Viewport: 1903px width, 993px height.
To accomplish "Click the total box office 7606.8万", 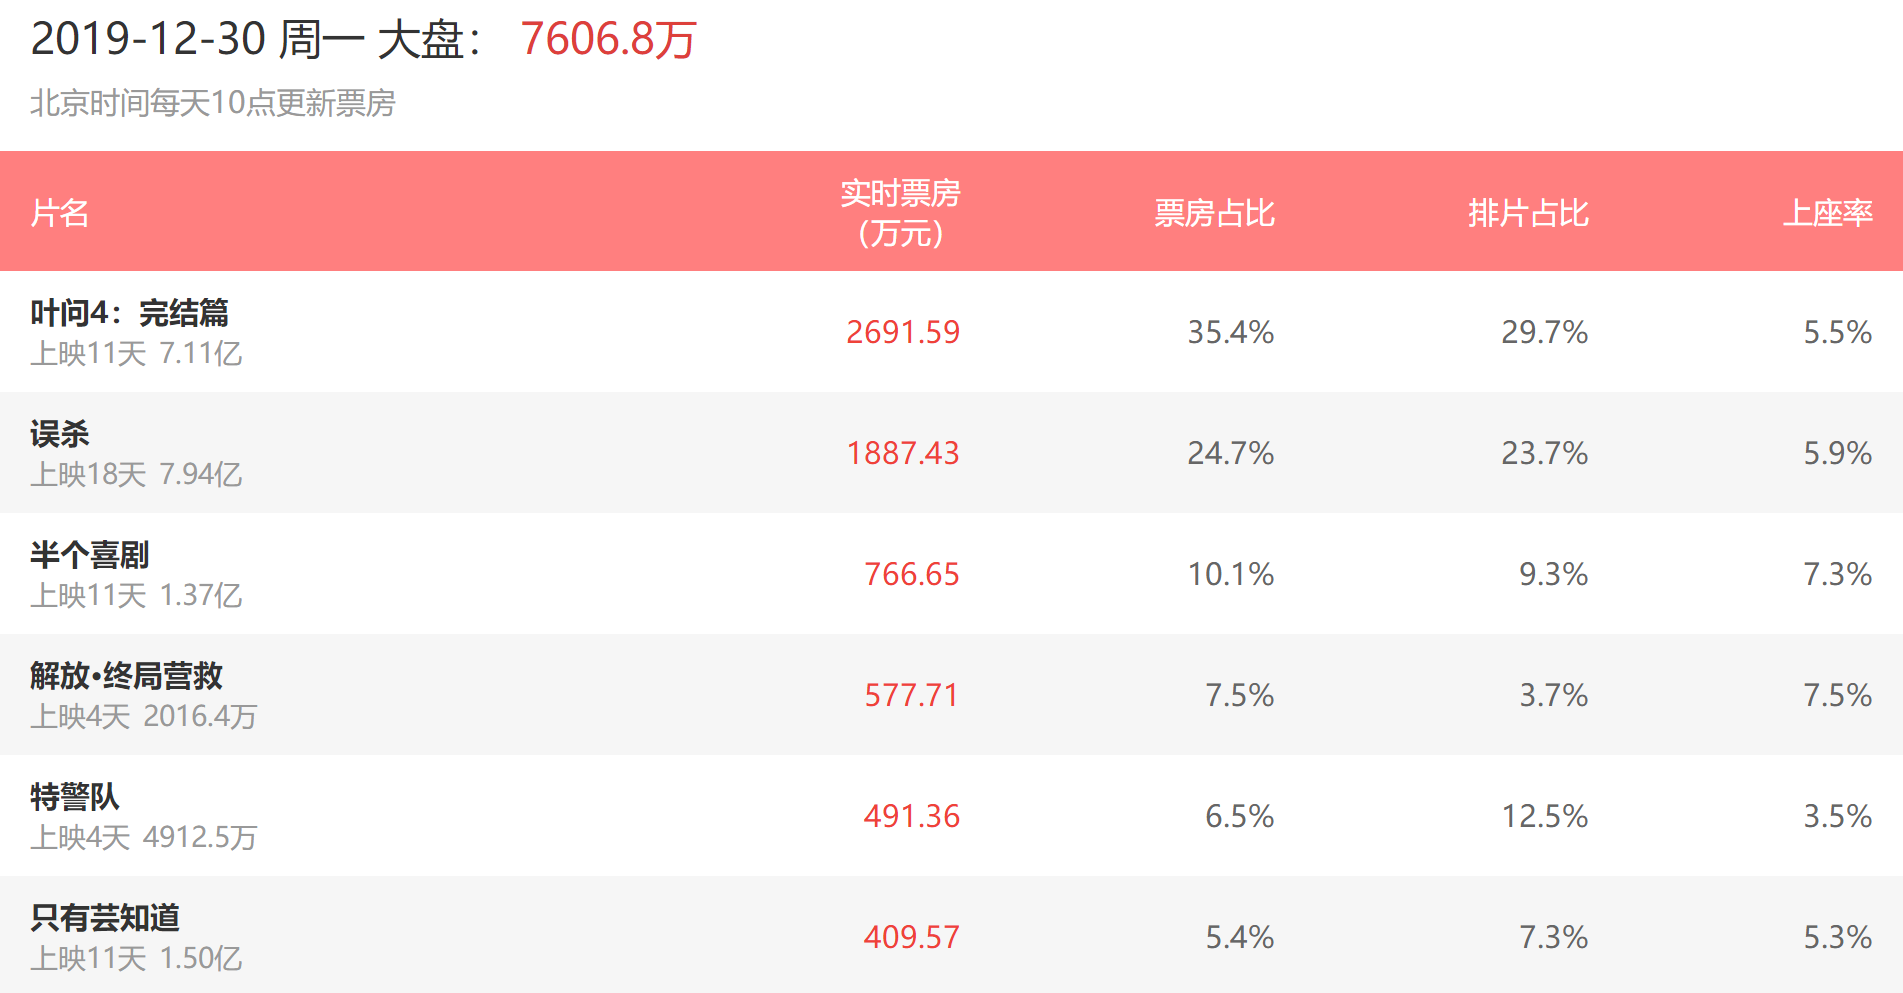I will pyautogui.click(x=608, y=40).
